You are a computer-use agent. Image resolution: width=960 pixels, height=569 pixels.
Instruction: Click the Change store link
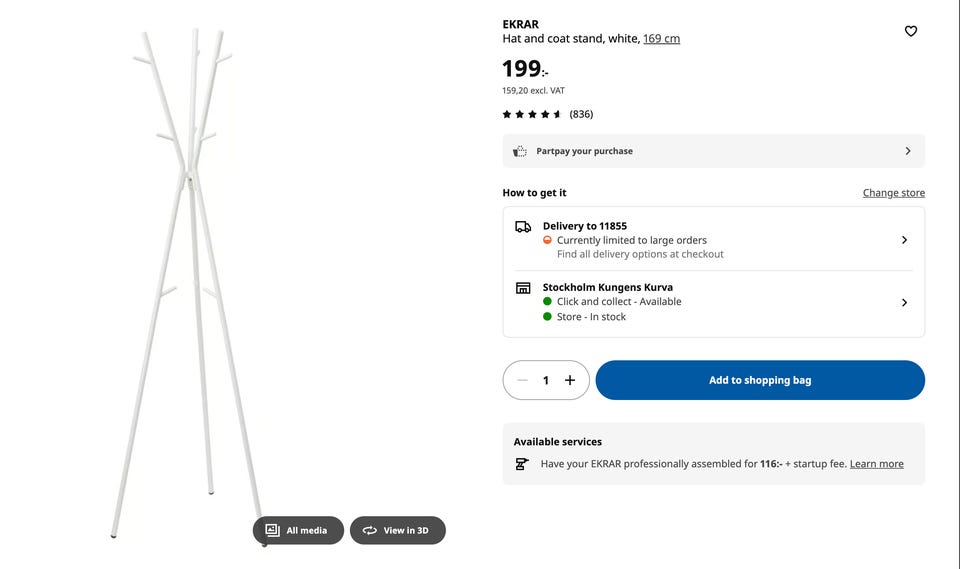tap(893, 193)
